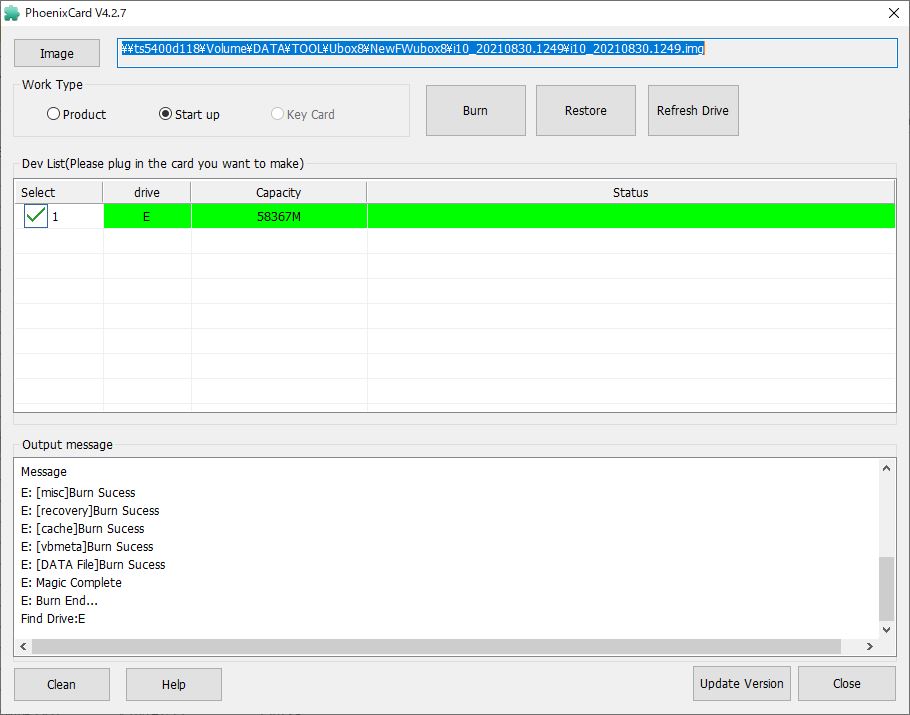Image resolution: width=910 pixels, height=715 pixels.
Task: Select the '[cache]Burn Sucess' message line
Action: click(x=82, y=529)
